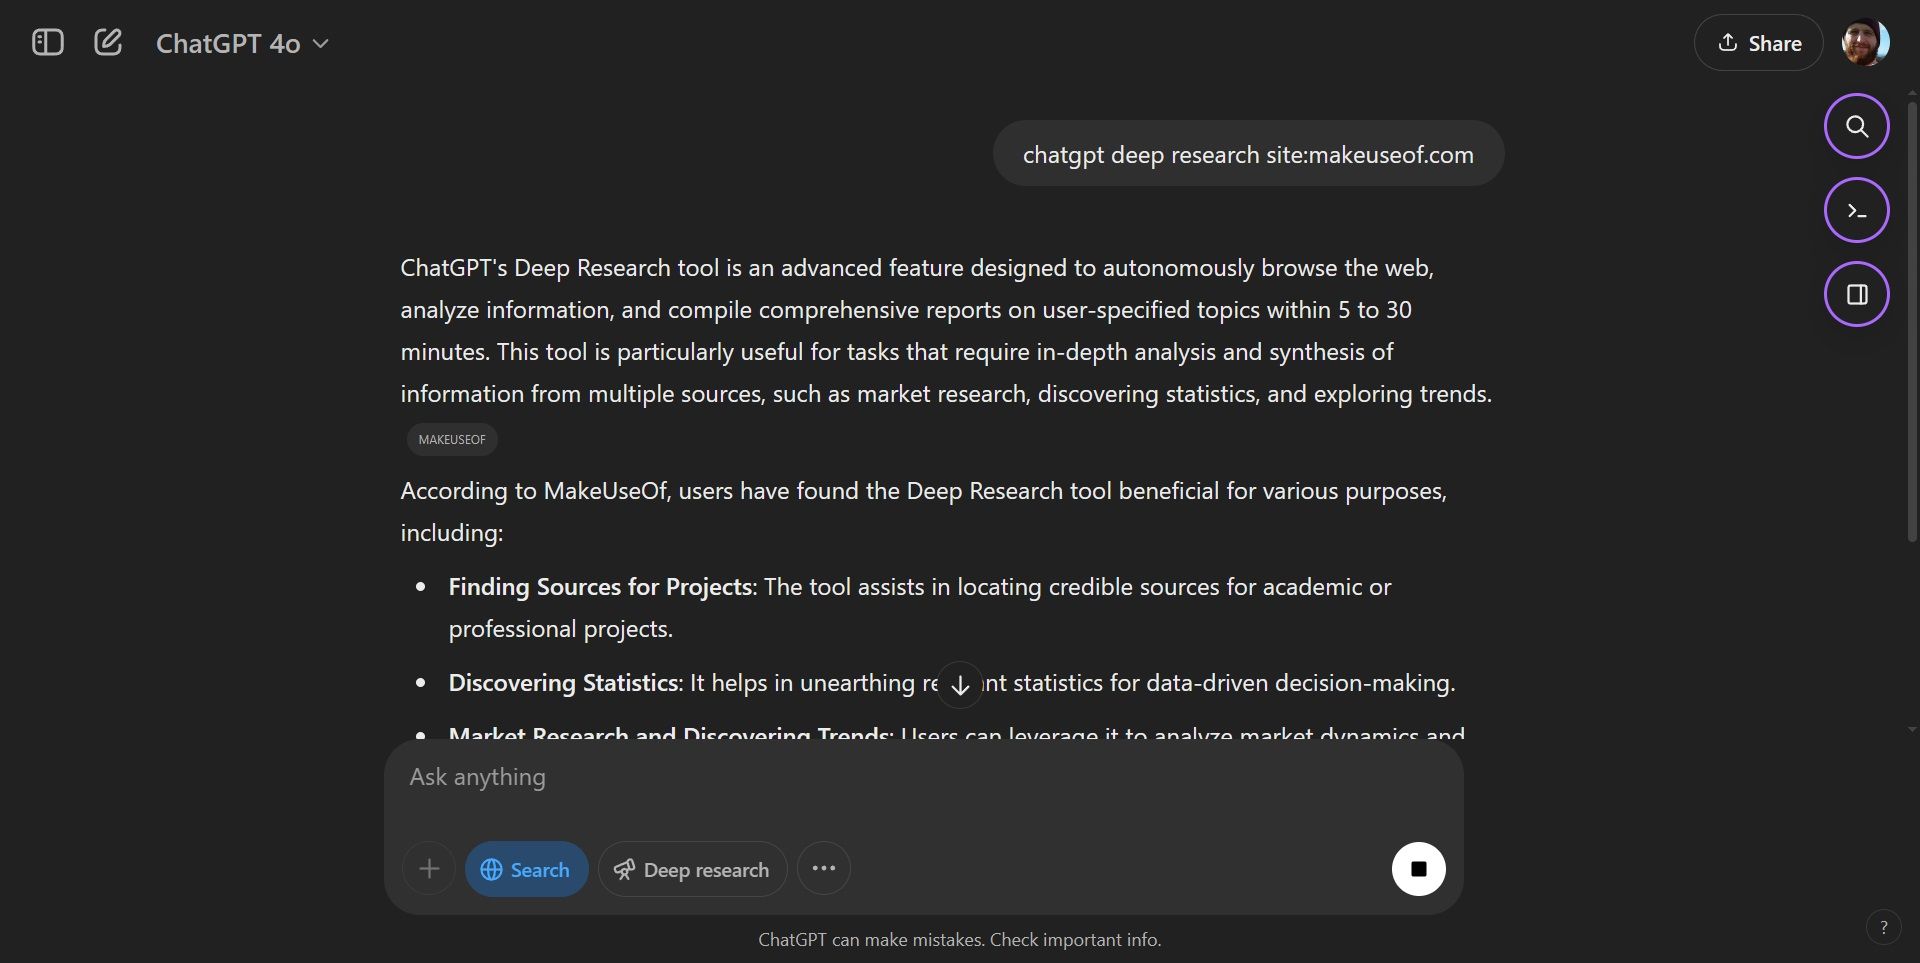The height and width of the screenshot is (963, 1920).
Task: Start a new chat with the compose icon
Action: pos(108,42)
